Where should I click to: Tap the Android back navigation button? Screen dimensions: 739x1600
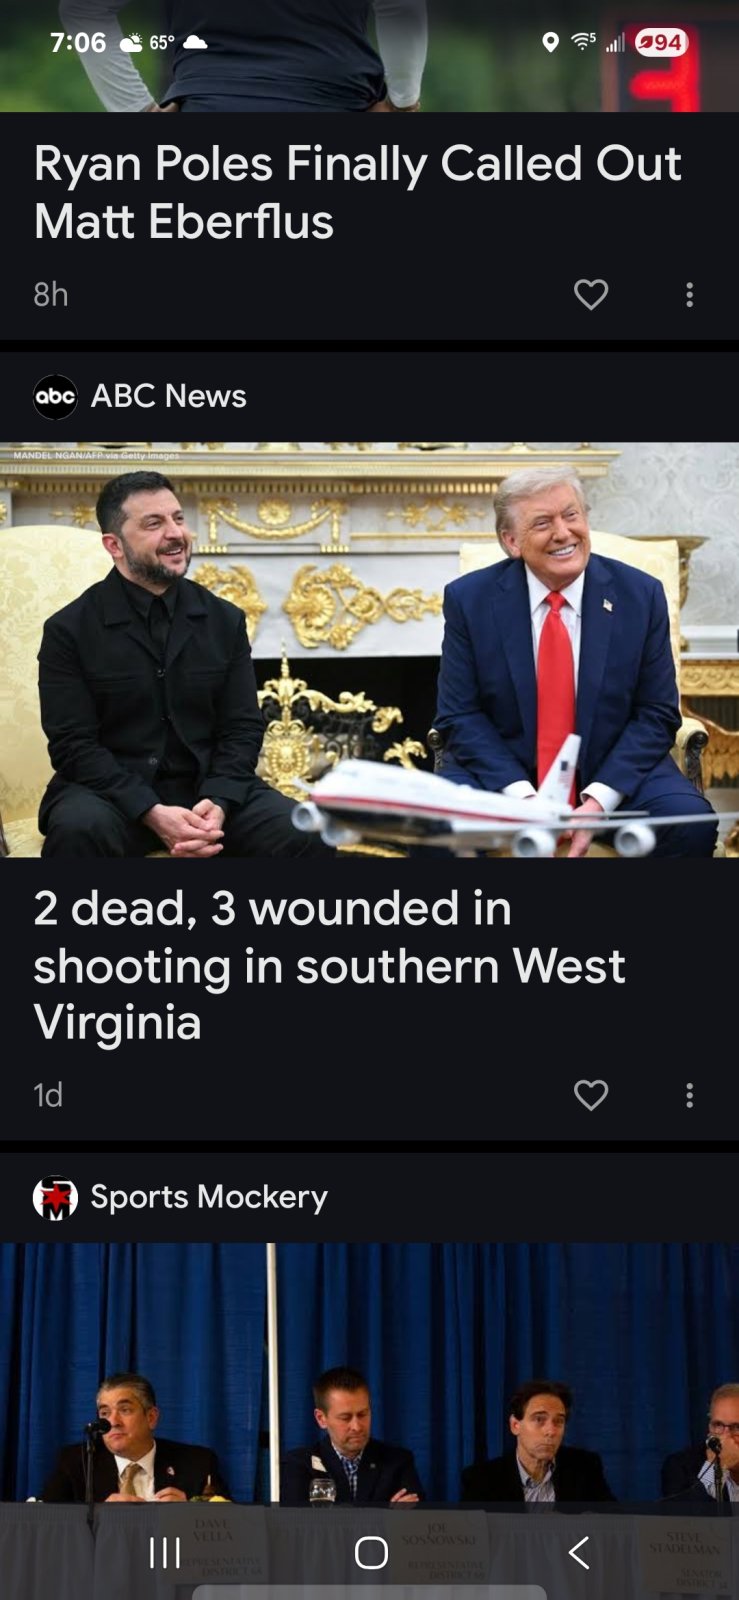[x=579, y=1552]
